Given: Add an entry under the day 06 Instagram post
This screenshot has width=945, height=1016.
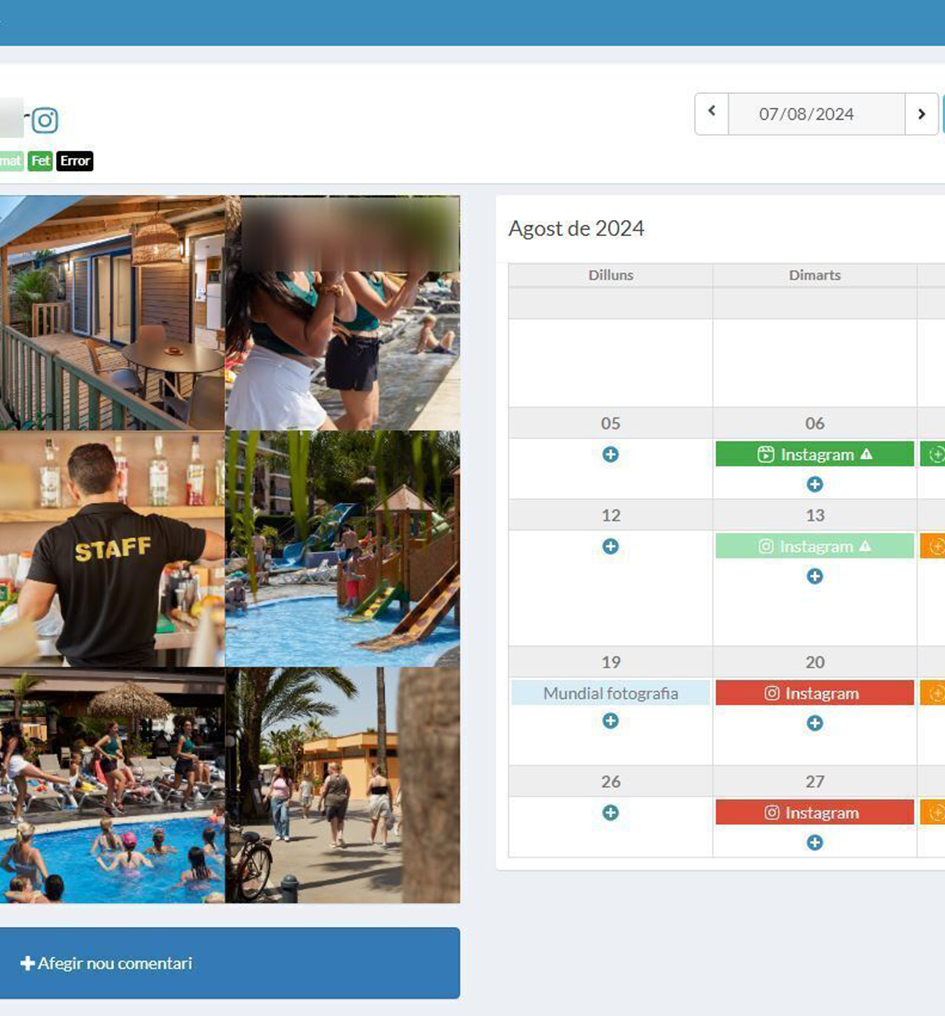Looking at the screenshot, I should coord(814,484).
